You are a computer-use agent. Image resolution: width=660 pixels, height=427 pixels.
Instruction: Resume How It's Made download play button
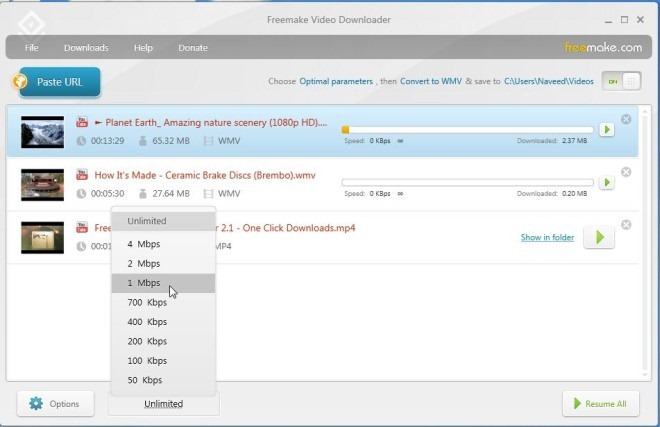click(607, 182)
